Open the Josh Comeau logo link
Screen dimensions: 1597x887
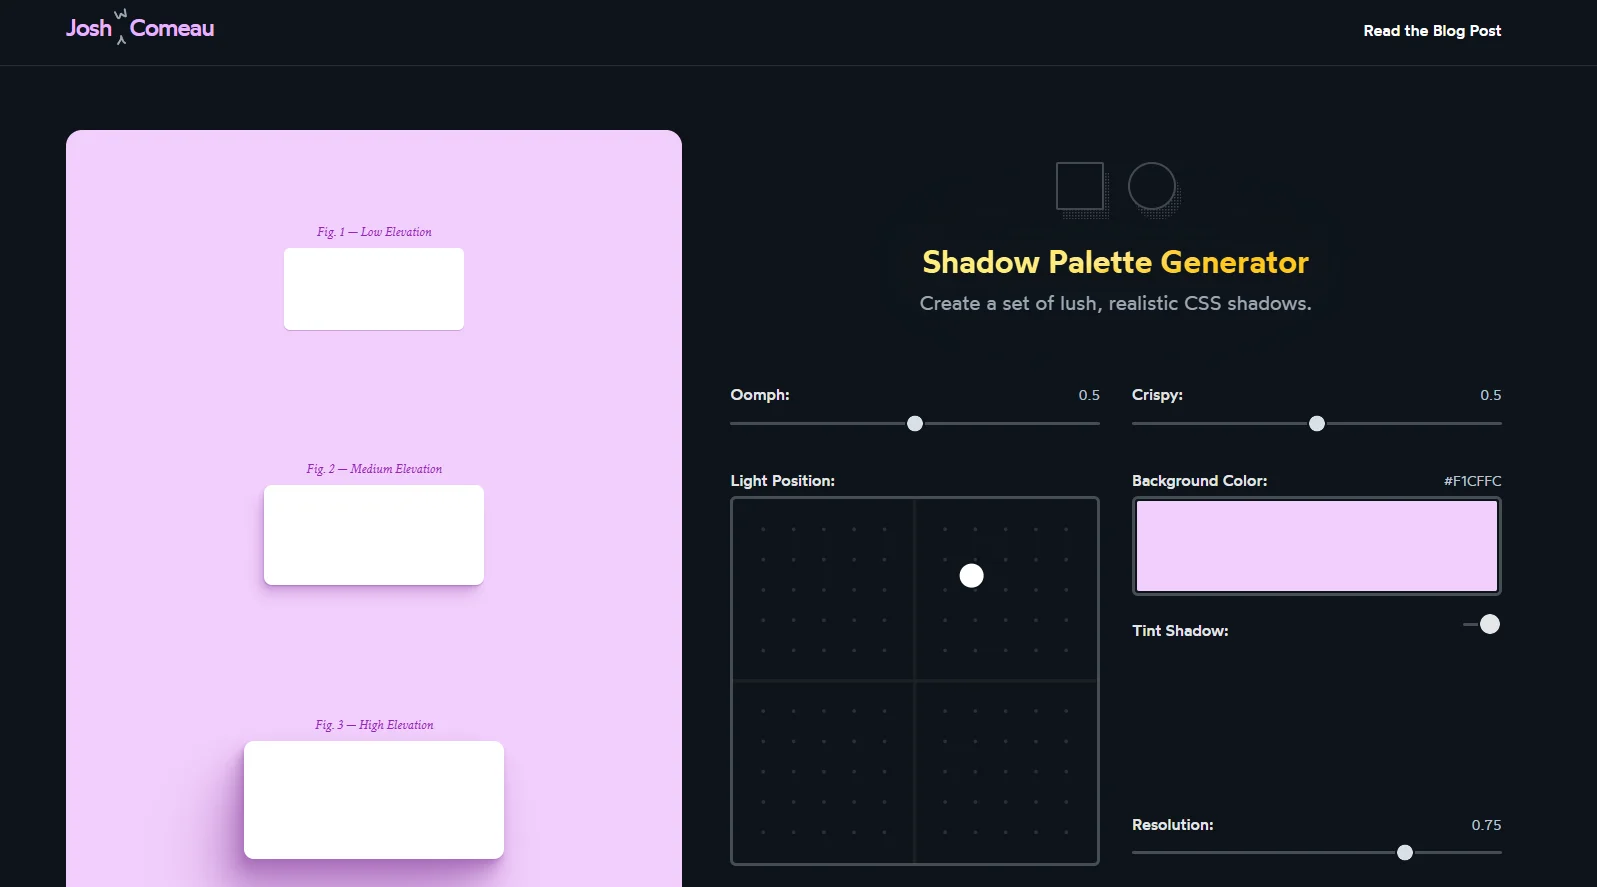pos(140,28)
